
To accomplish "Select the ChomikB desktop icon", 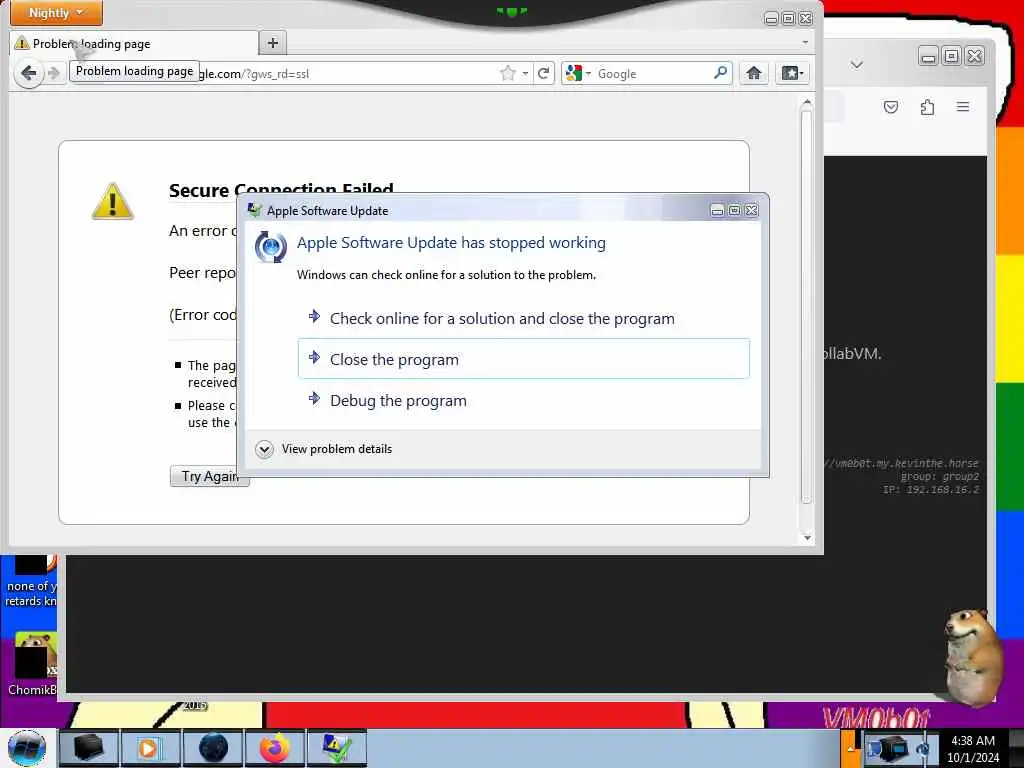I will [x=31, y=664].
